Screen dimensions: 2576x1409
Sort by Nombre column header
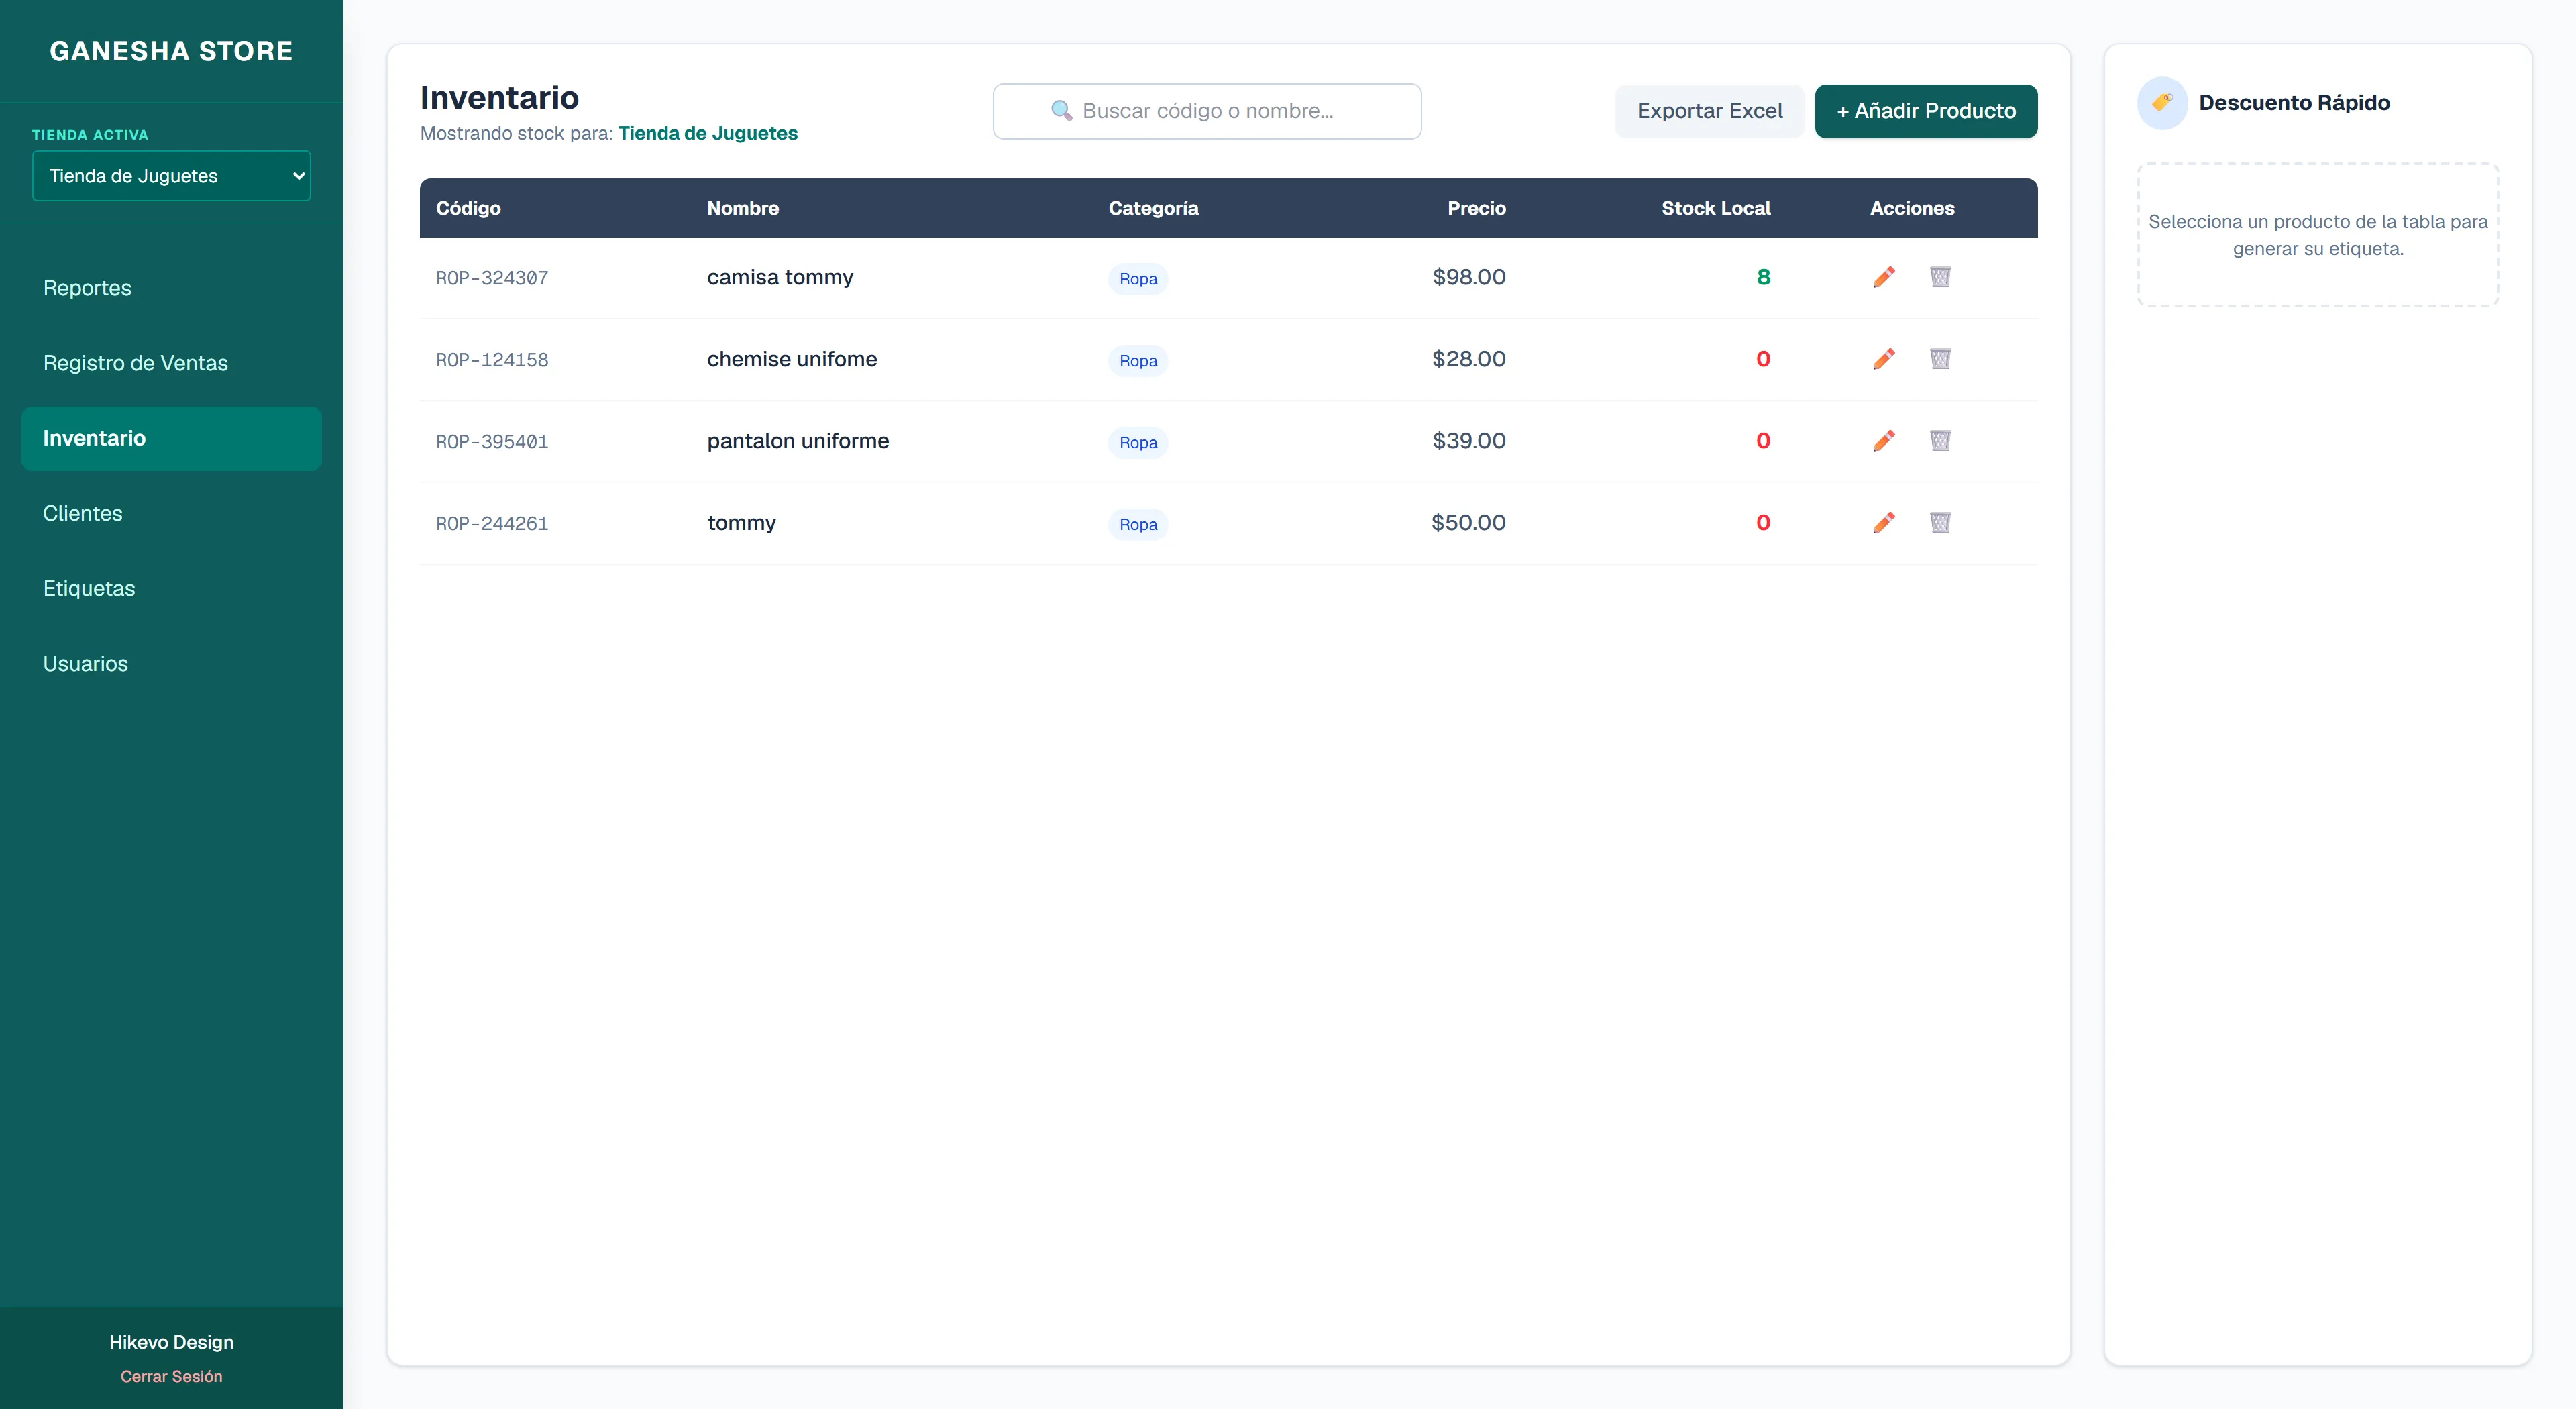coord(743,208)
